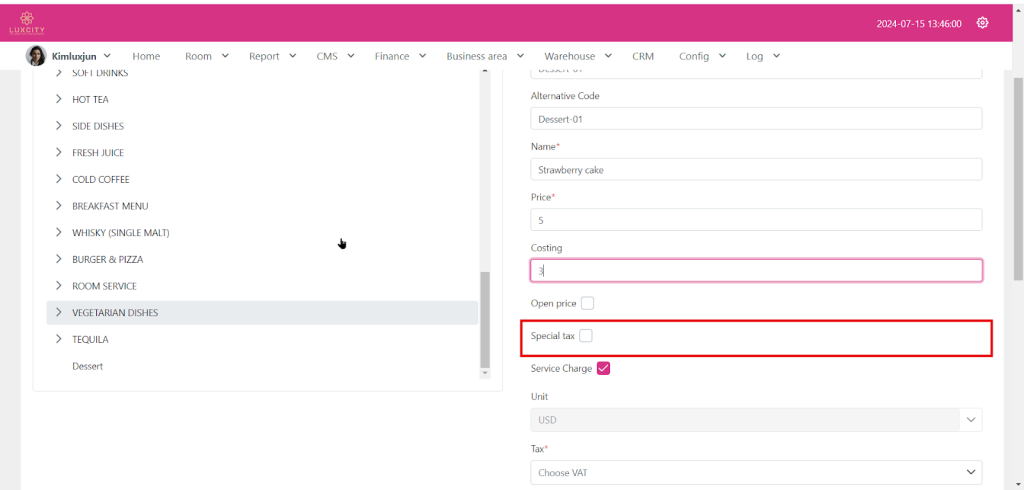Go to the CRM page
This screenshot has height=490, width=1024.
(643, 56)
